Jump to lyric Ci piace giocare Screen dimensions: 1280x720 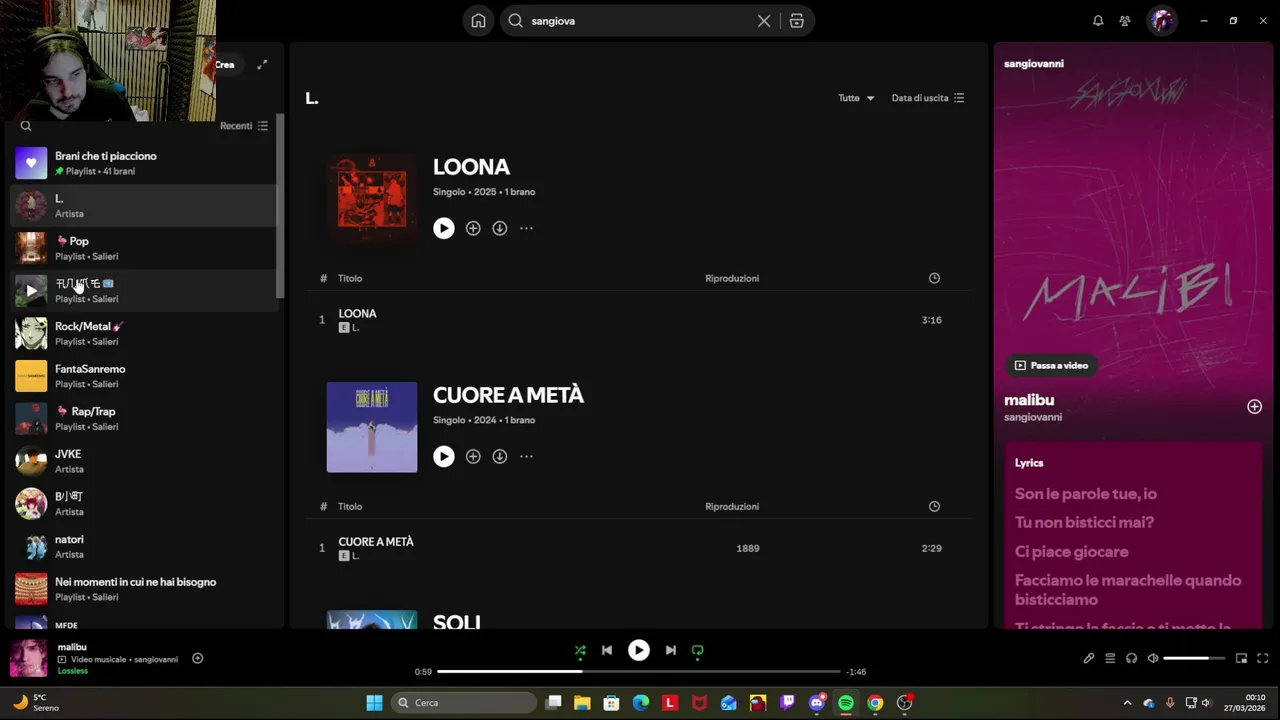[x=1071, y=551]
